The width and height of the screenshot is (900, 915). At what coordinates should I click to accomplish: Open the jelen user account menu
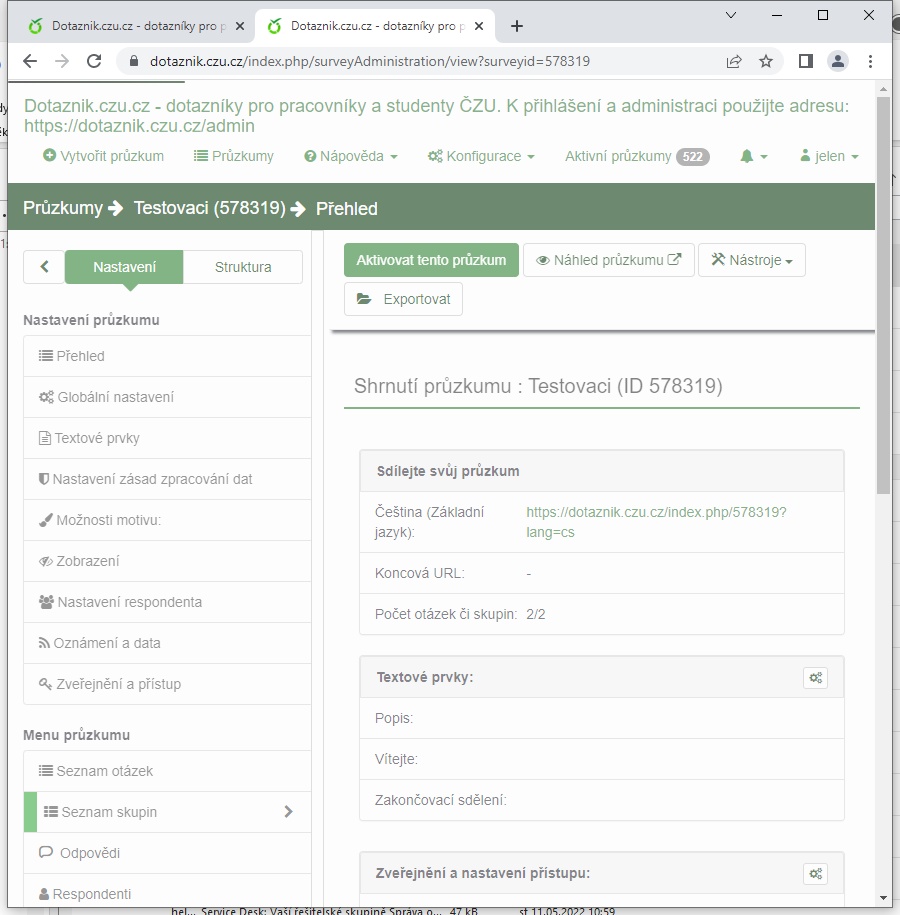tap(829, 156)
